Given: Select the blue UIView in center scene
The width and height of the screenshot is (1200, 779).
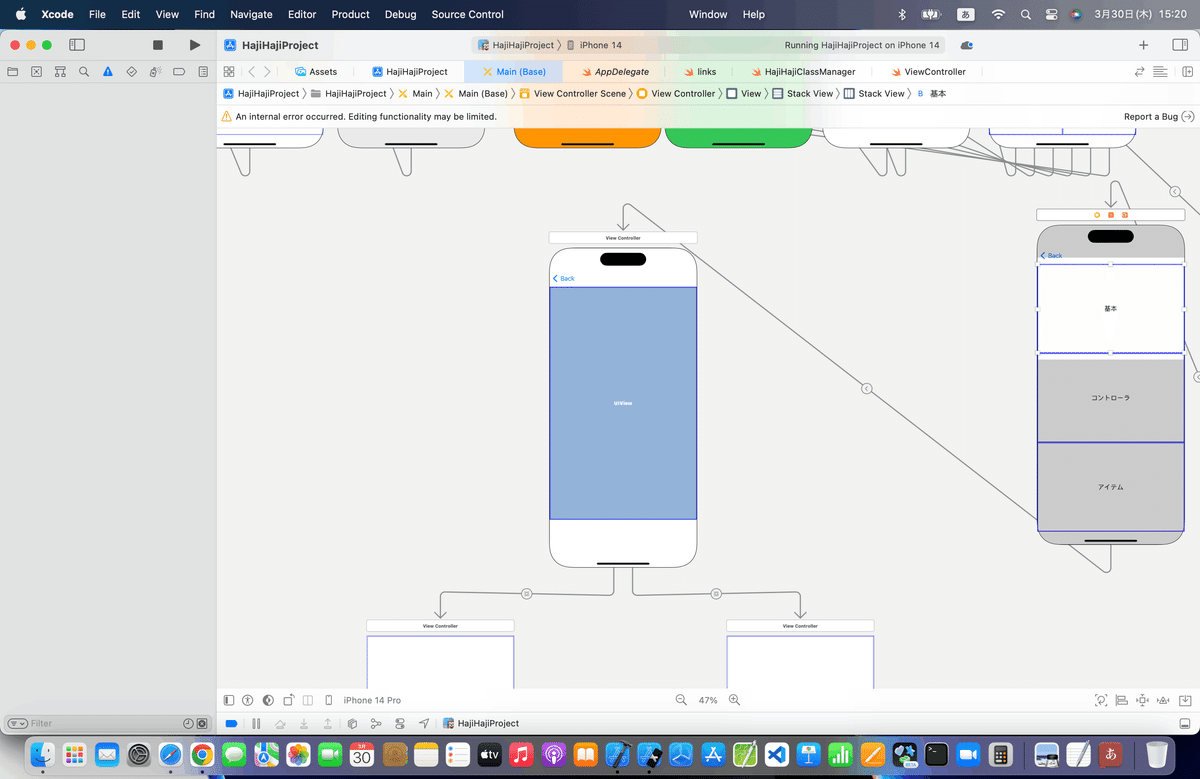Looking at the screenshot, I should click(623, 403).
